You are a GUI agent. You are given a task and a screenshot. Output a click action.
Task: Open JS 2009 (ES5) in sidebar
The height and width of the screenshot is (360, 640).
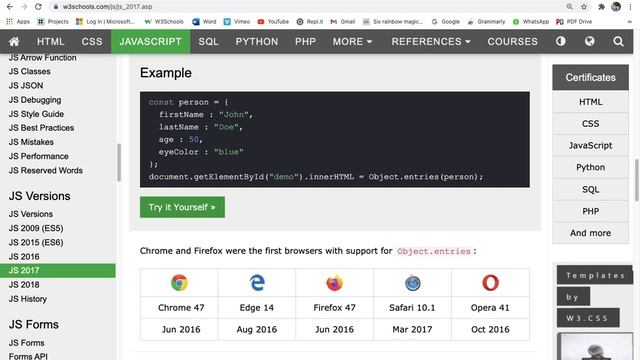click(x=36, y=228)
